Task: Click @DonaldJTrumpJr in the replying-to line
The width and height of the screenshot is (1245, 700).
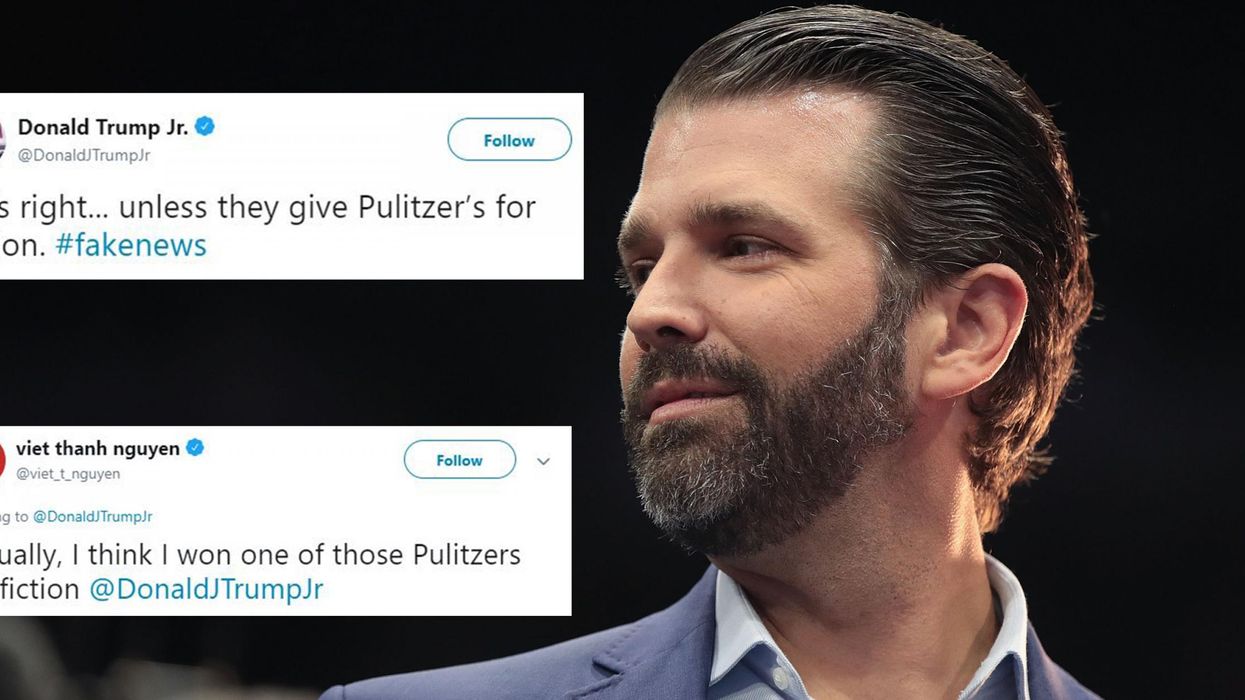Action: (92, 517)
